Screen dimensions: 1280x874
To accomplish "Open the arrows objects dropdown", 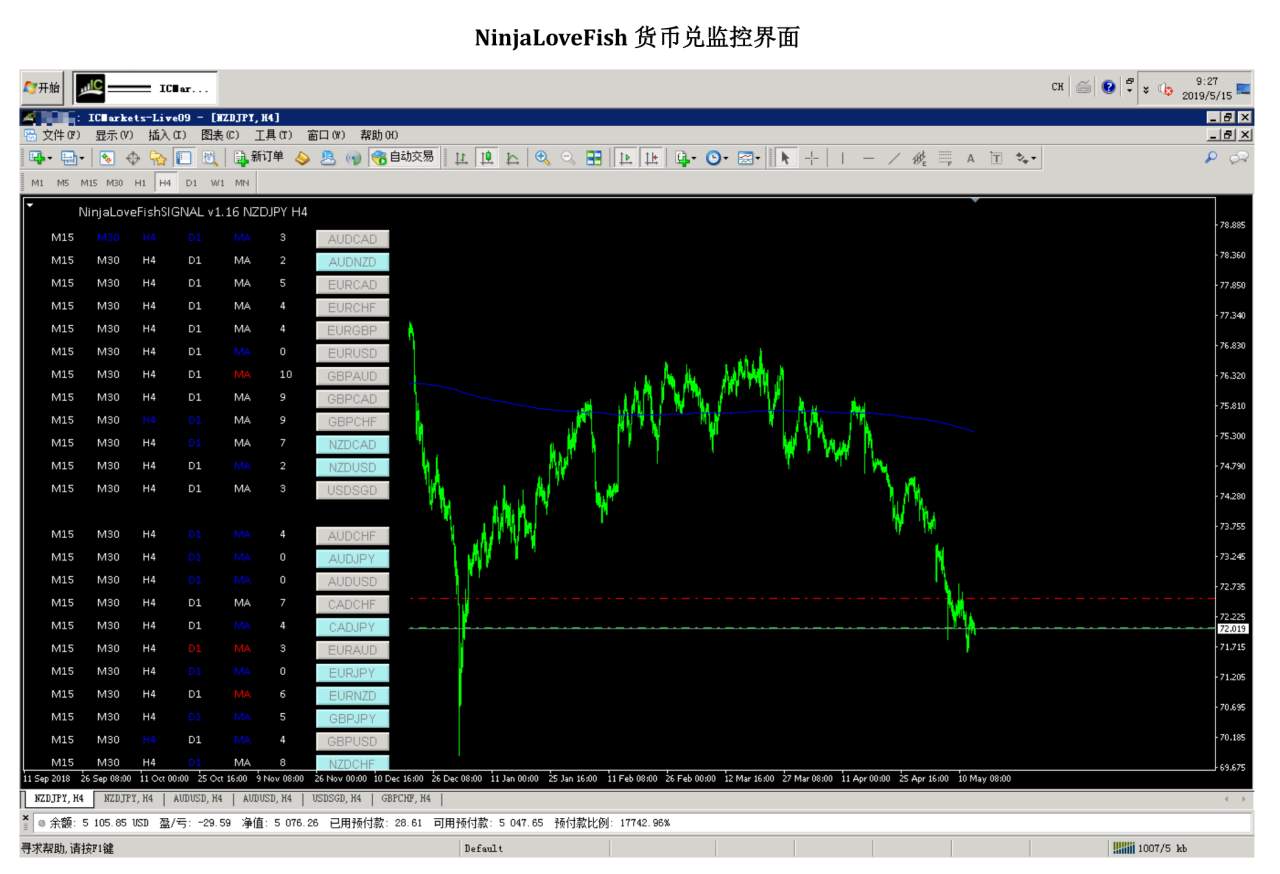I will (x=1035, y=158).
